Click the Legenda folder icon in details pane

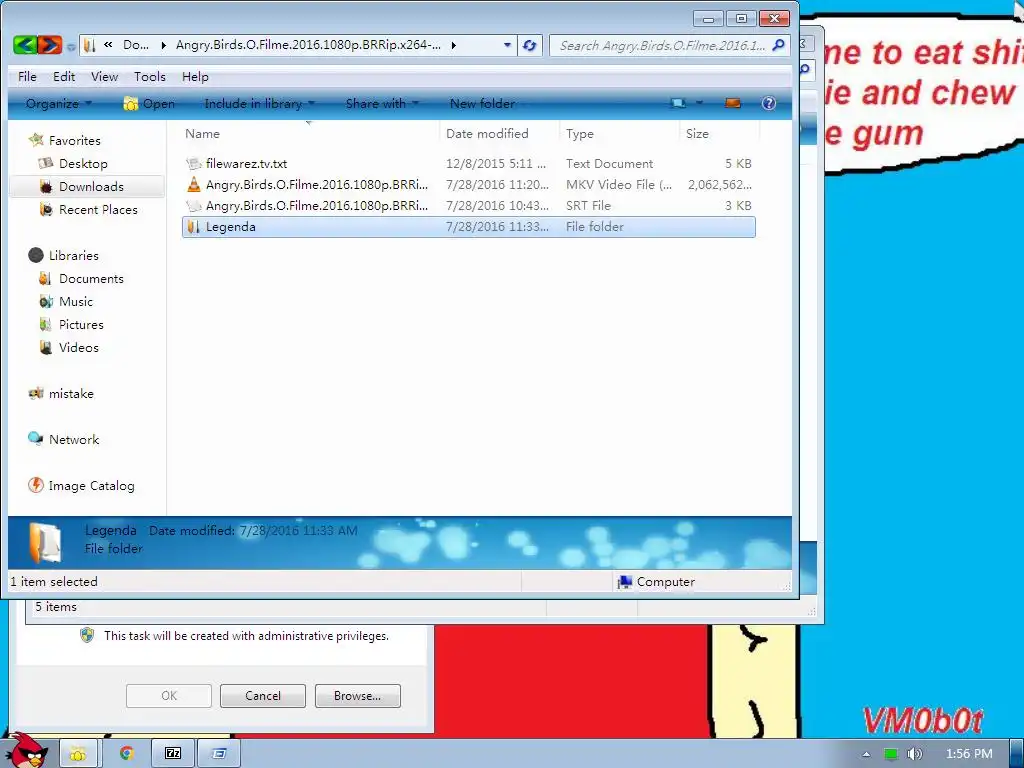[44, 542]
